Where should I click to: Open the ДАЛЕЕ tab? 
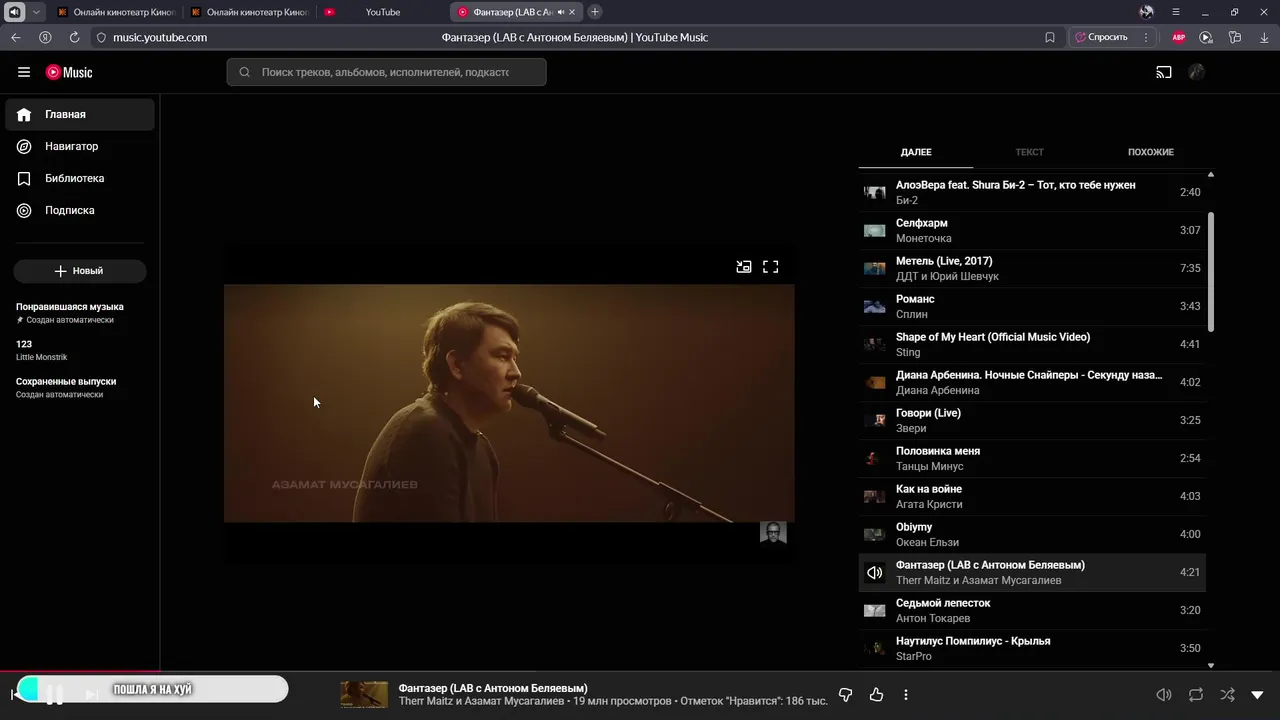pos(916,152)
